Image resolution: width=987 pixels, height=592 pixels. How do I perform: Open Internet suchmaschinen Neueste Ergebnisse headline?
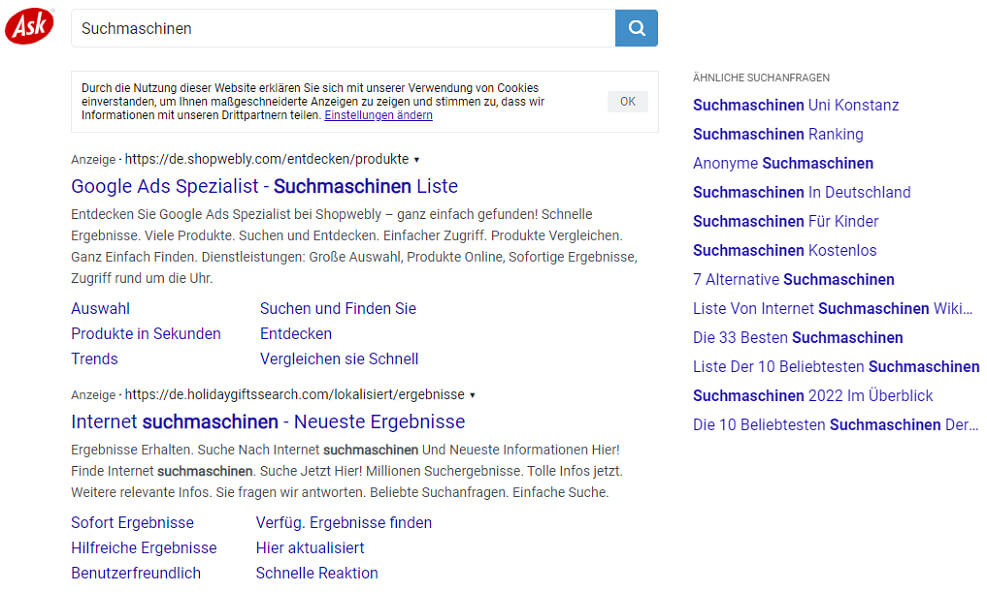(x=268, y=421)
